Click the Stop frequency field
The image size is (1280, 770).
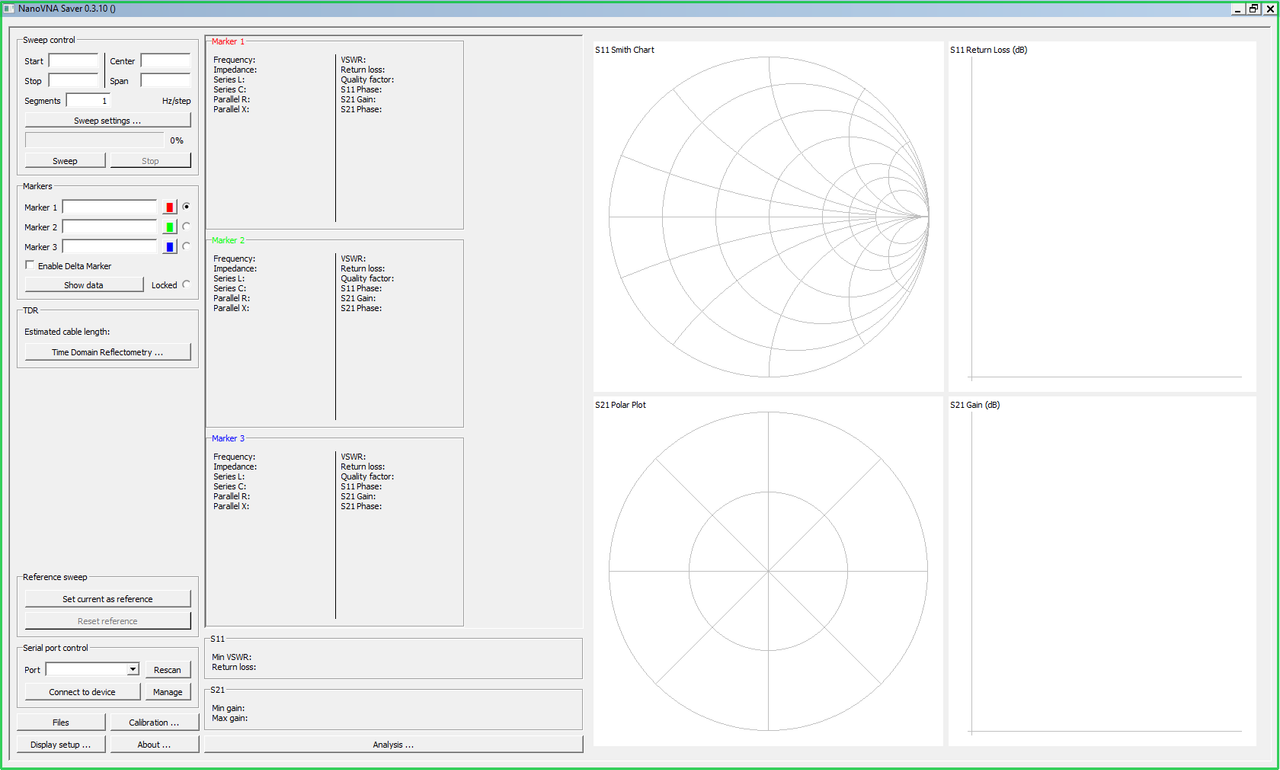click(74, 81)
